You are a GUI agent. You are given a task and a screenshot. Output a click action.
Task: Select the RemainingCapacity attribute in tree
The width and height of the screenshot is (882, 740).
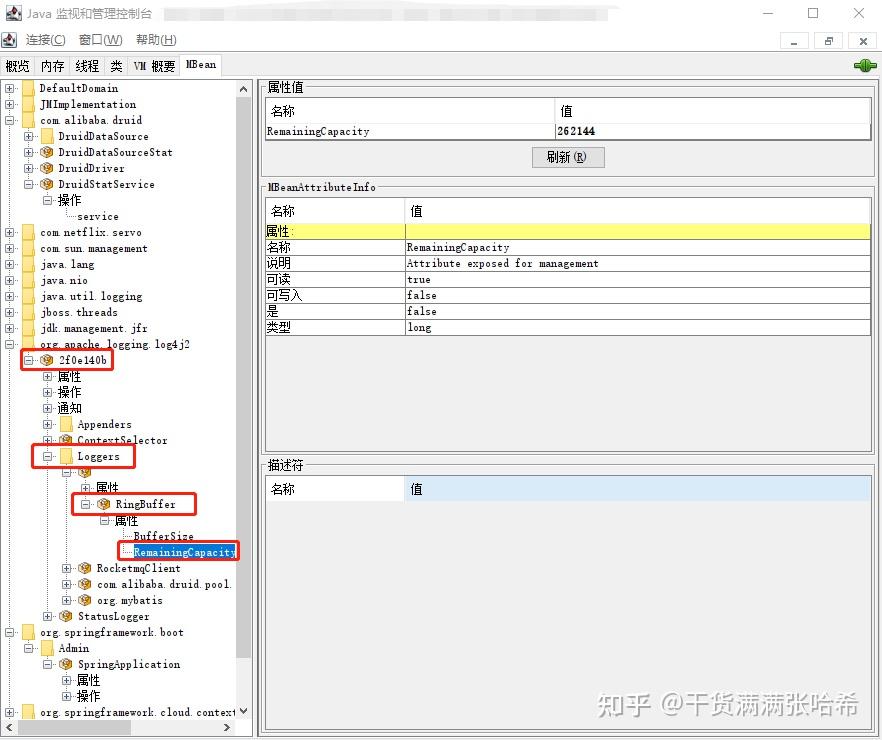click(x=184, y=552)
